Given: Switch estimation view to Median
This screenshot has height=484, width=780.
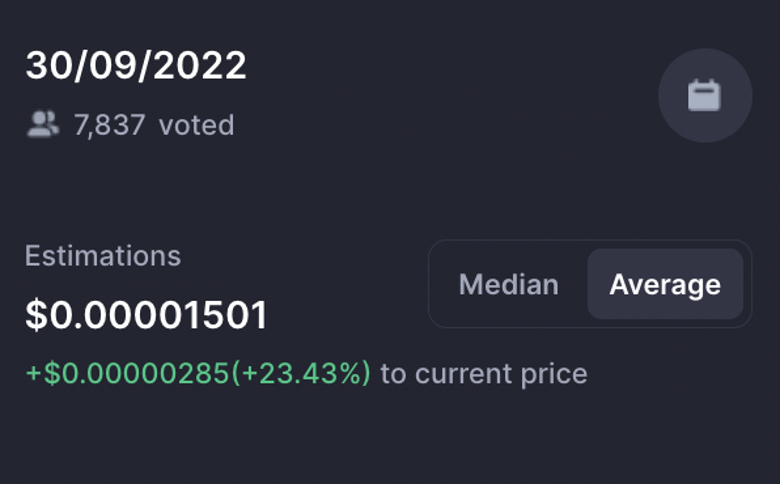Looking at the screenshot, I should [508, 285].
